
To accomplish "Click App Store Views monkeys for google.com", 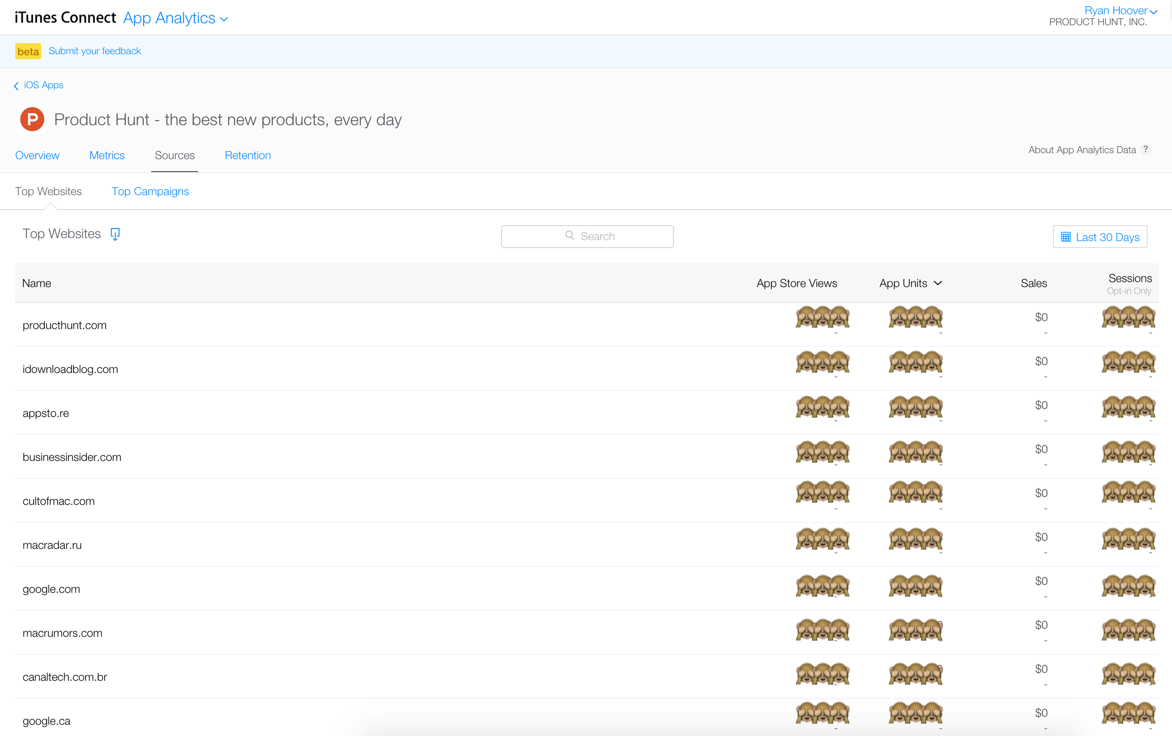I will coord(823,585).
